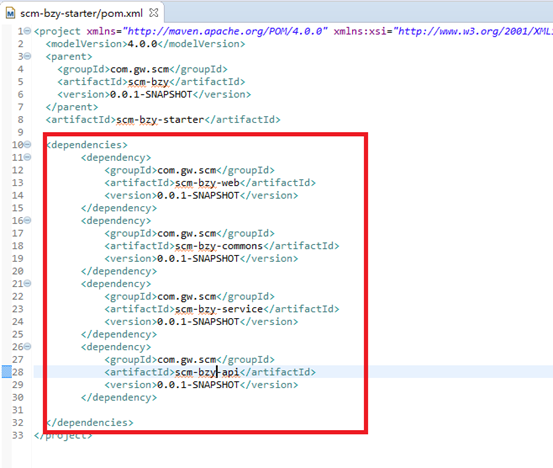Click the modelVersion value 4.0.0

(142, 44)
